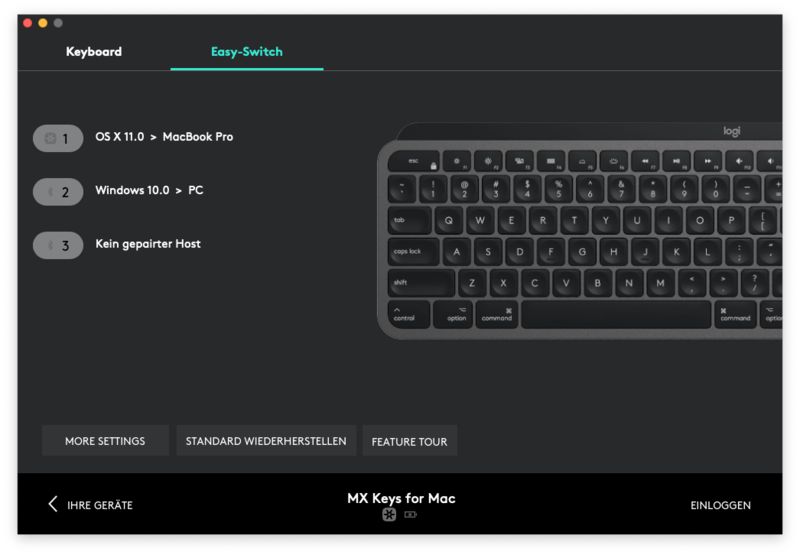Viewport: 800px width, 555px height.
Task: Close the Logitech Options window
Action: tap(28, 23)
